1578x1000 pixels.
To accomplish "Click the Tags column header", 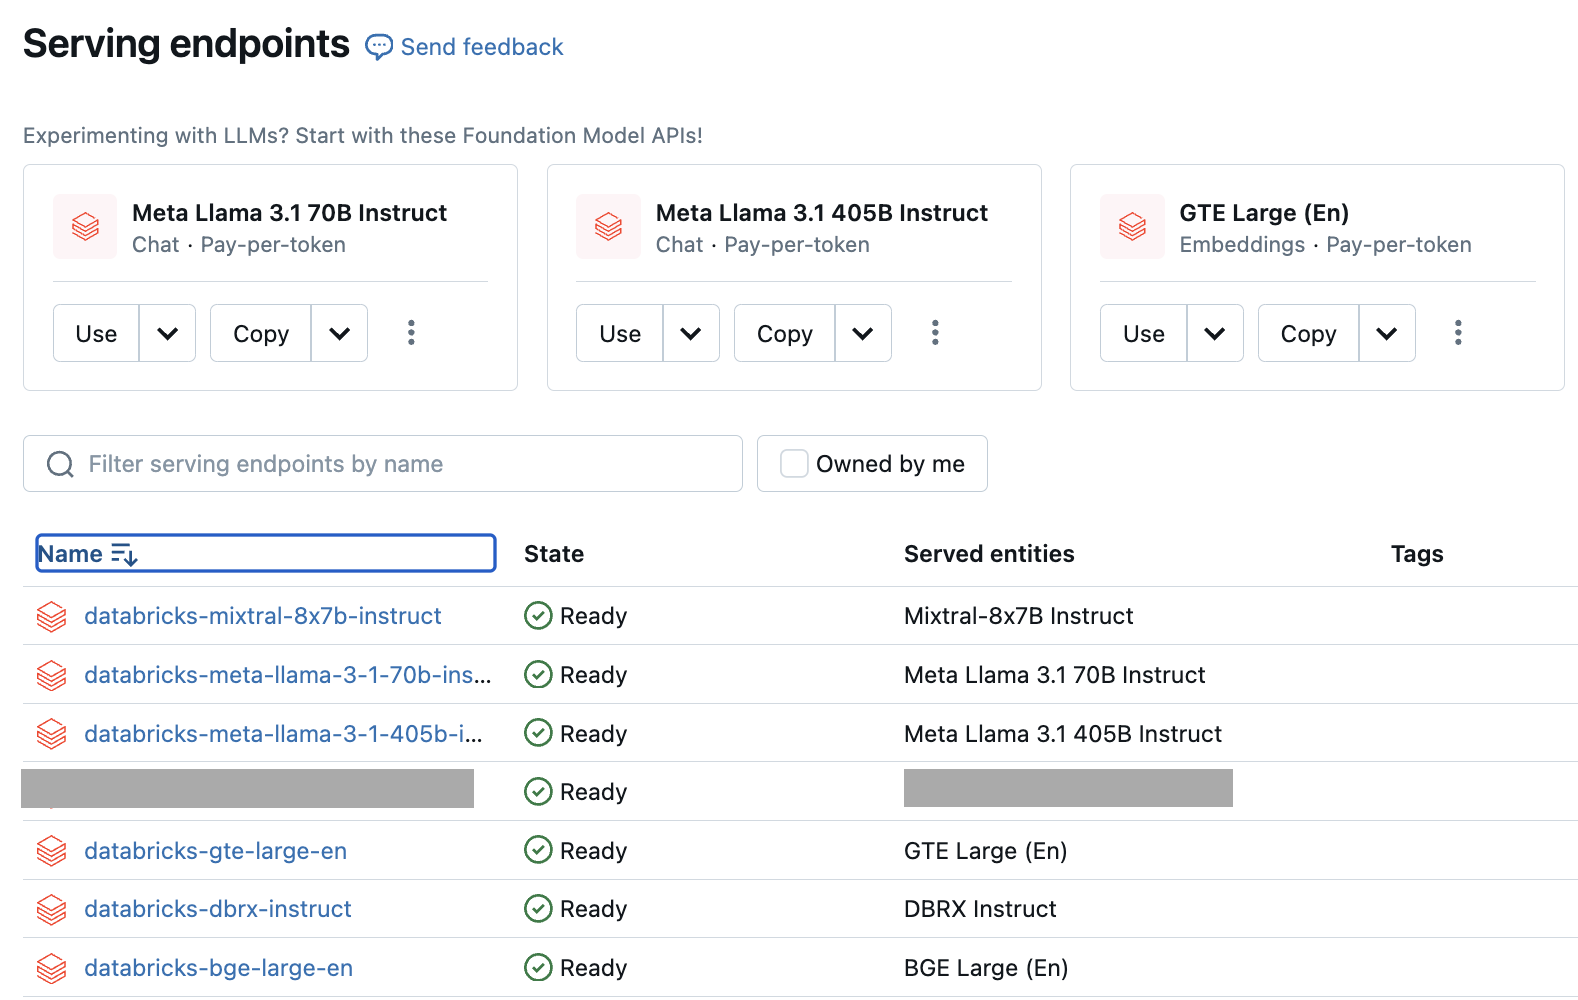I will (x=1417, y=554).
